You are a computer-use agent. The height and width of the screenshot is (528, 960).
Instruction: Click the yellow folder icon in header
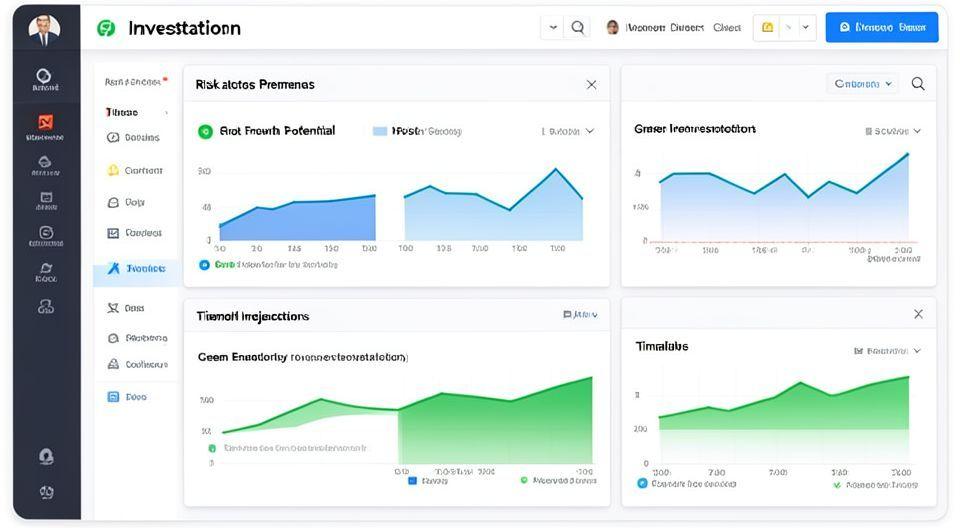tap(768, 28)
